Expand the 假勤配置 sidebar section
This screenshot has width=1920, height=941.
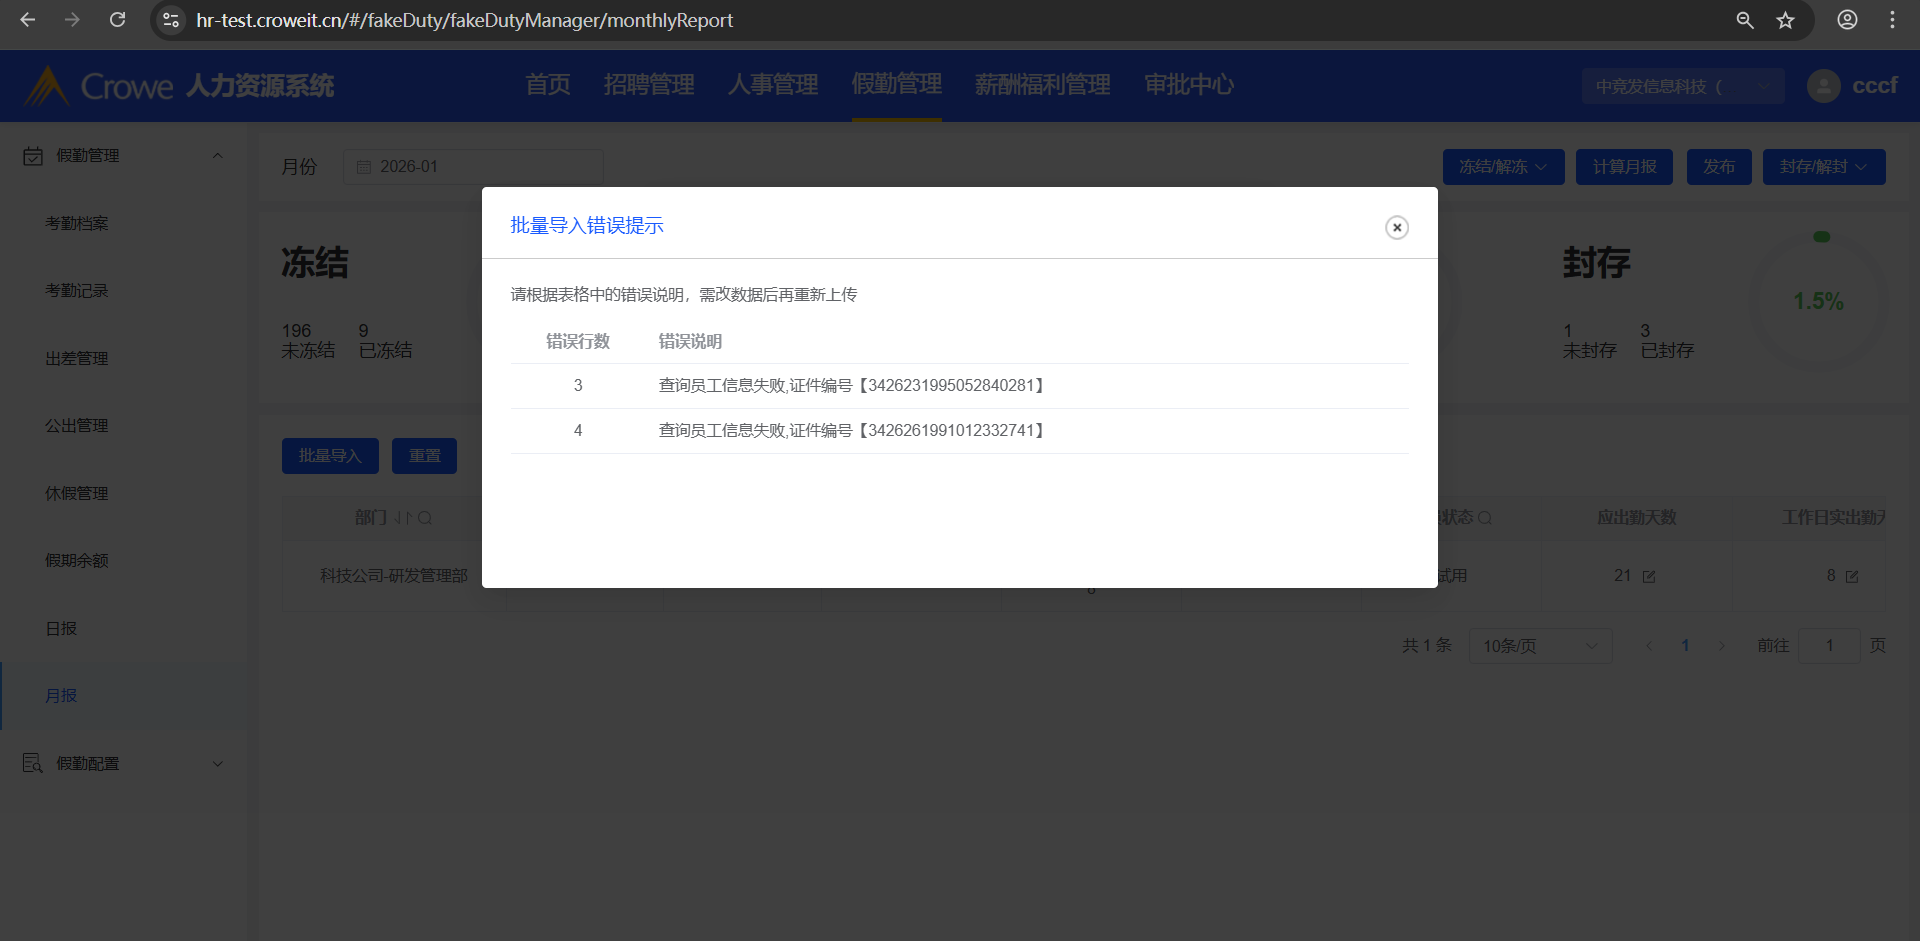tap(218, 764)
